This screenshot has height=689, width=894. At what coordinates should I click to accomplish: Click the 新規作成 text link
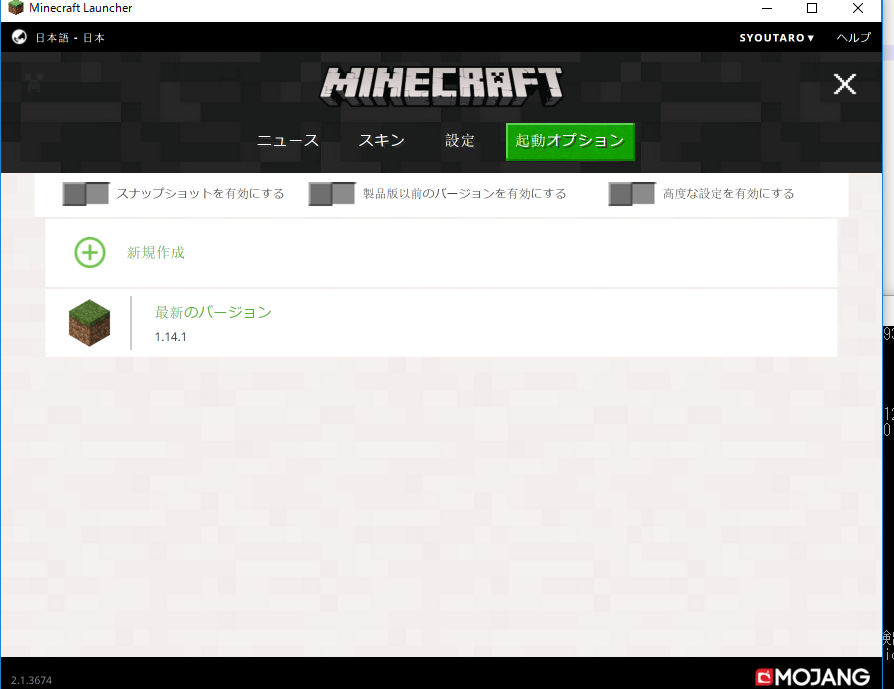click(x=156, y=253)
